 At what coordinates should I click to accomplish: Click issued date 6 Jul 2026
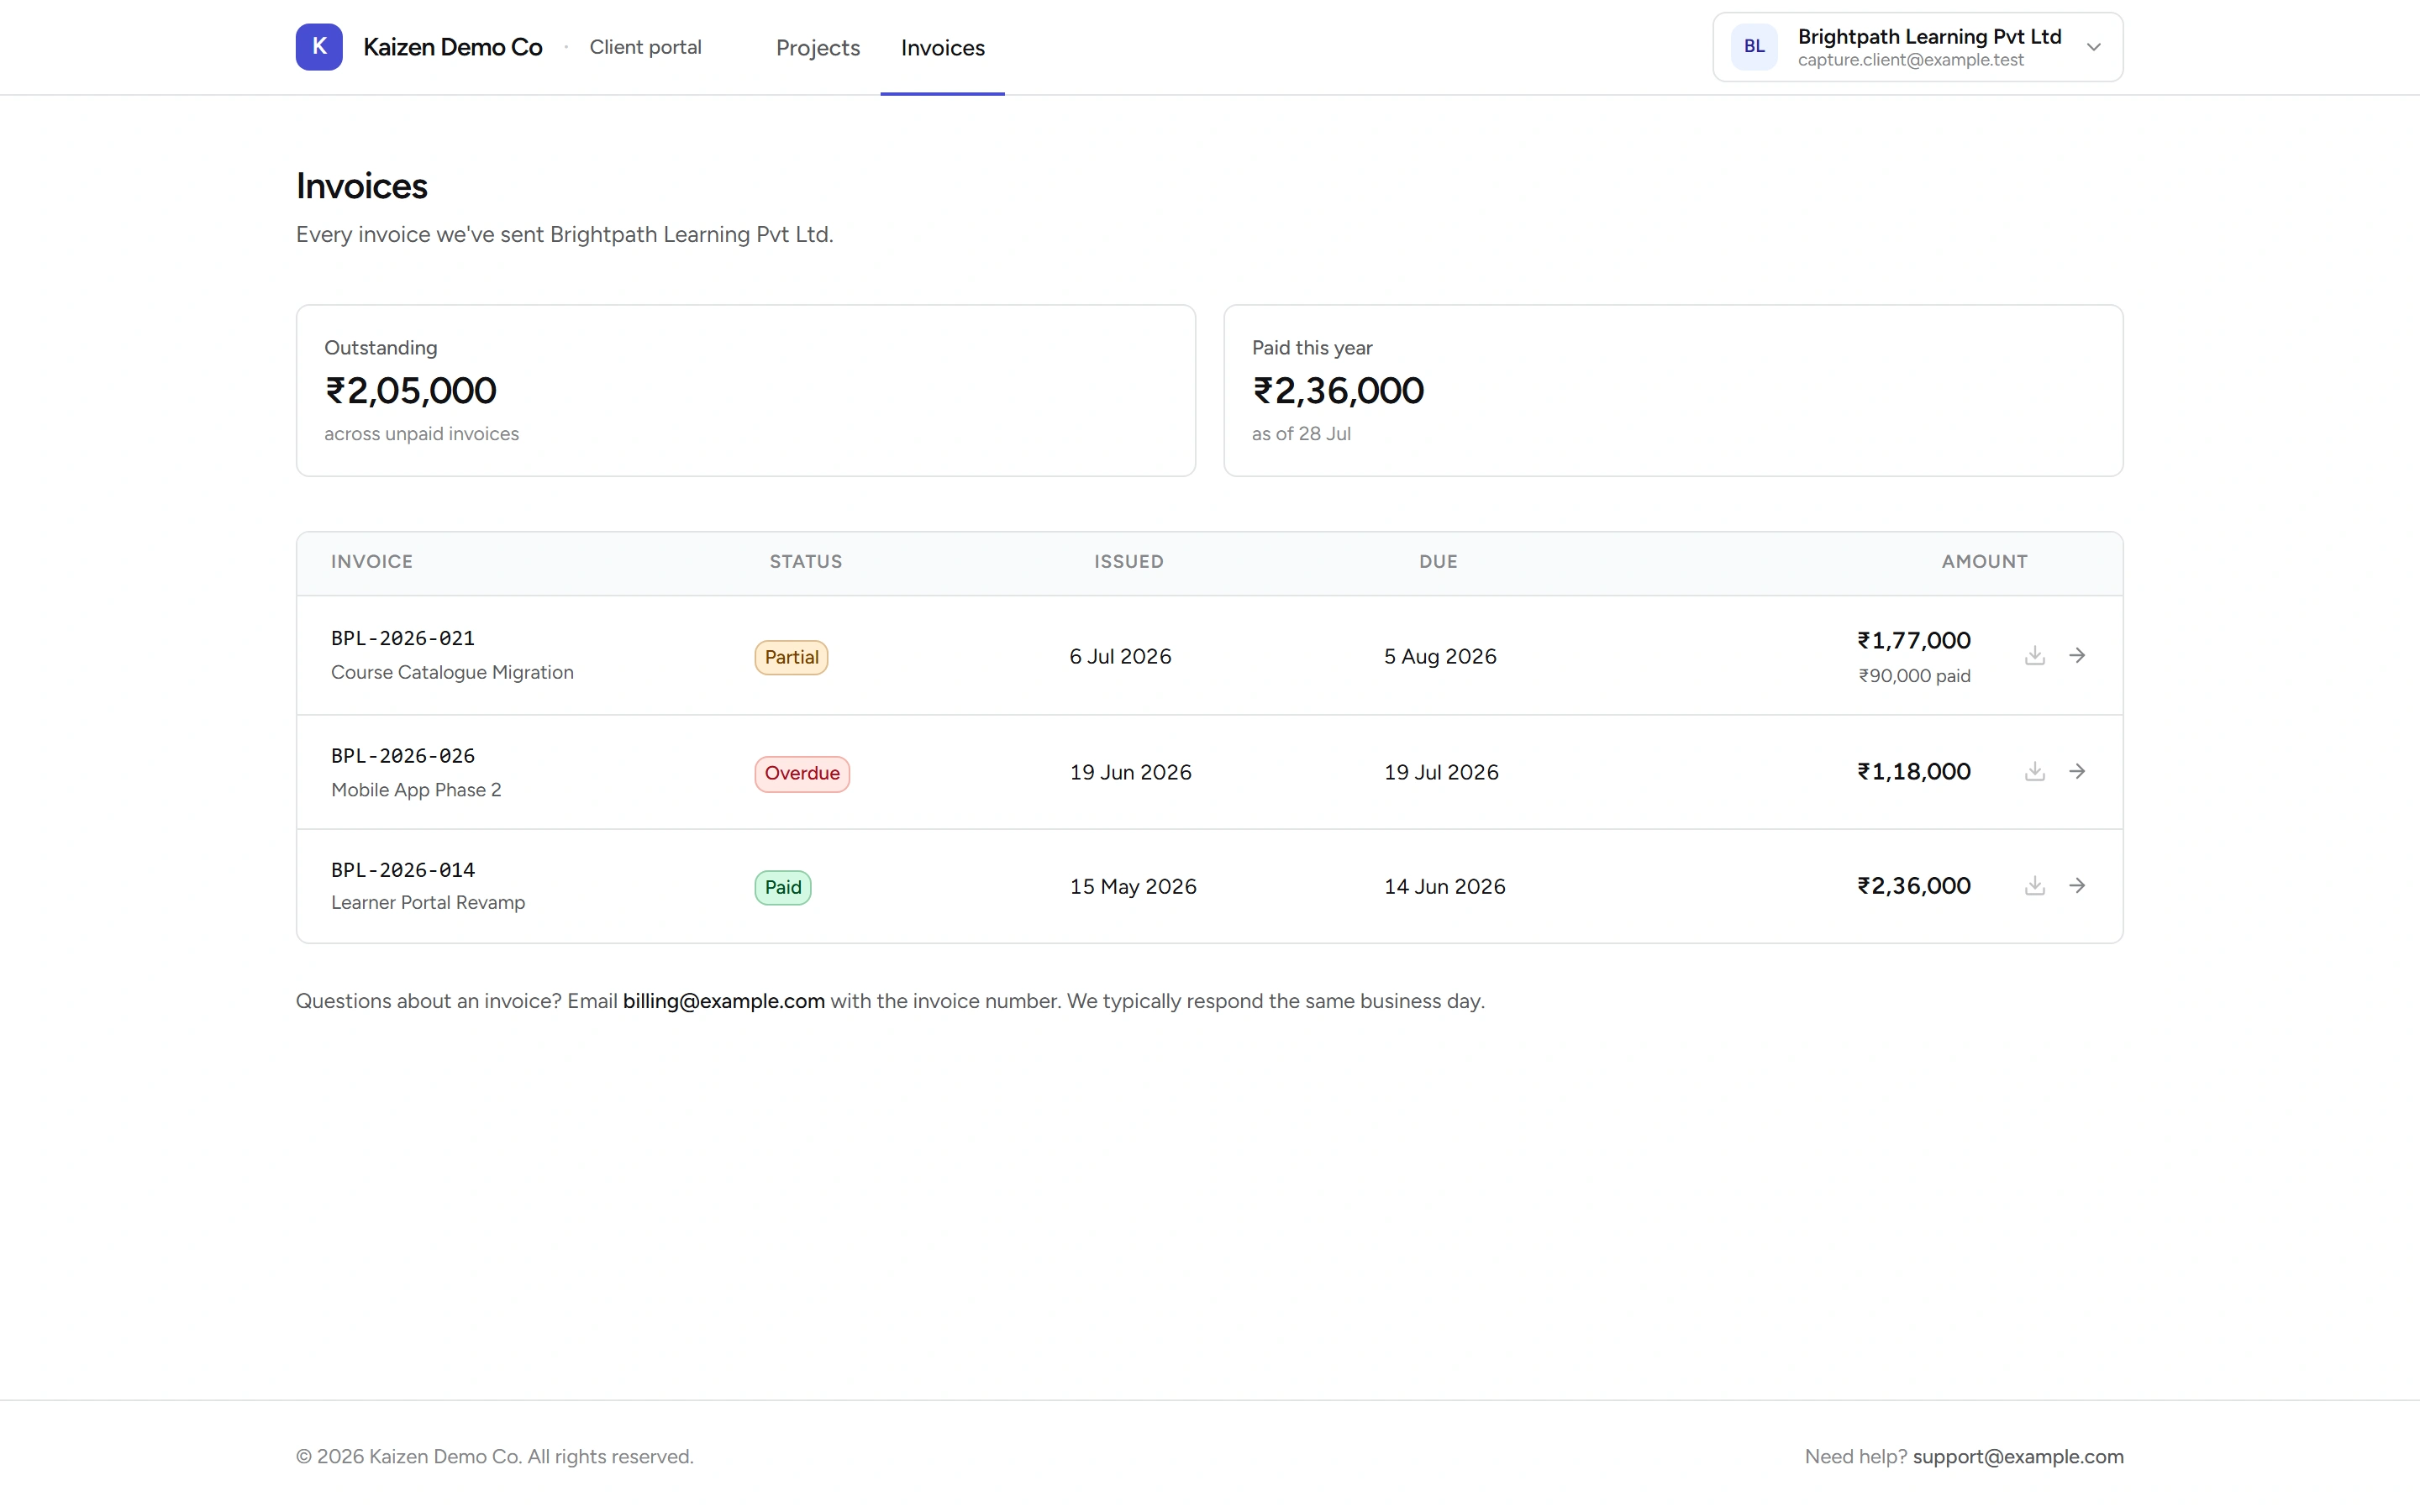[x=1120, y=657]
